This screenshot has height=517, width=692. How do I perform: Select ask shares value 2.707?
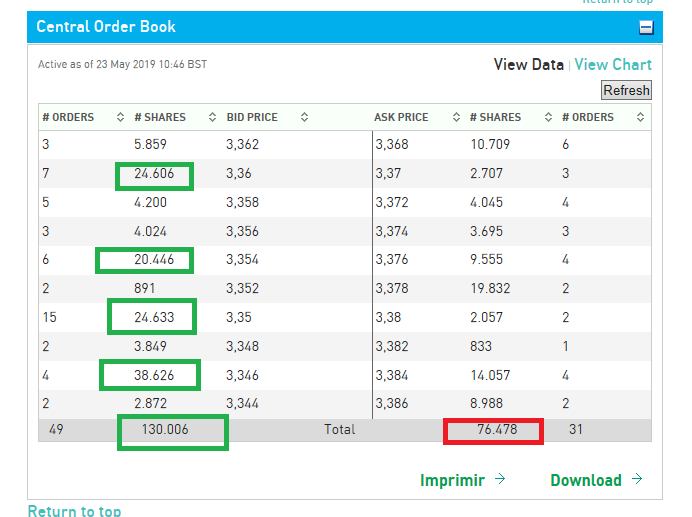(486, 174)
